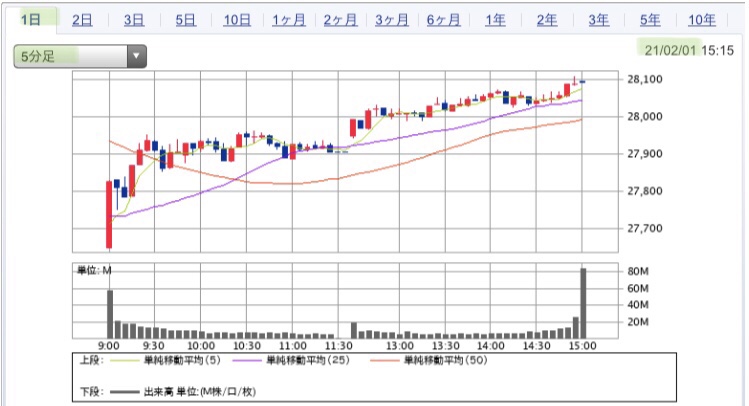This screenshot has height=406, width=749.
Task: Click the 28,100 price axis label
Action: click(x=645, y=79)
